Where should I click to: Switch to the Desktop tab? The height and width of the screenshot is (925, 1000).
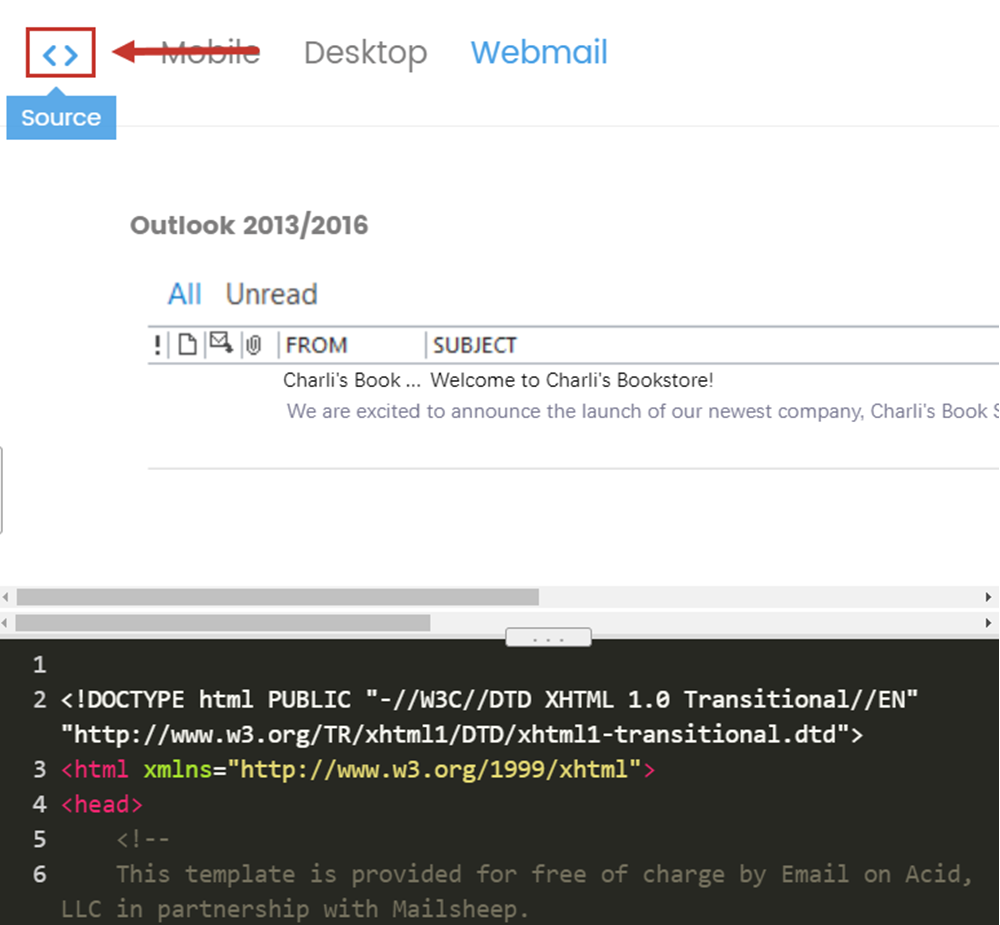365,53
